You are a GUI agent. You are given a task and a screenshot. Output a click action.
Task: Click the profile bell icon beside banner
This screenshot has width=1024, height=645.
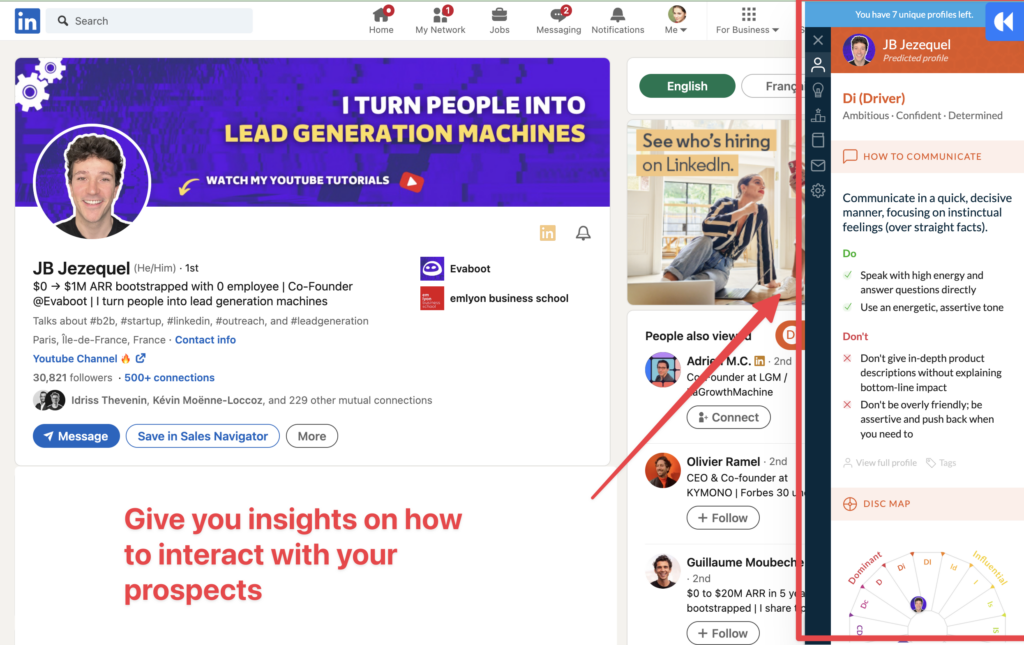[583, 233]
